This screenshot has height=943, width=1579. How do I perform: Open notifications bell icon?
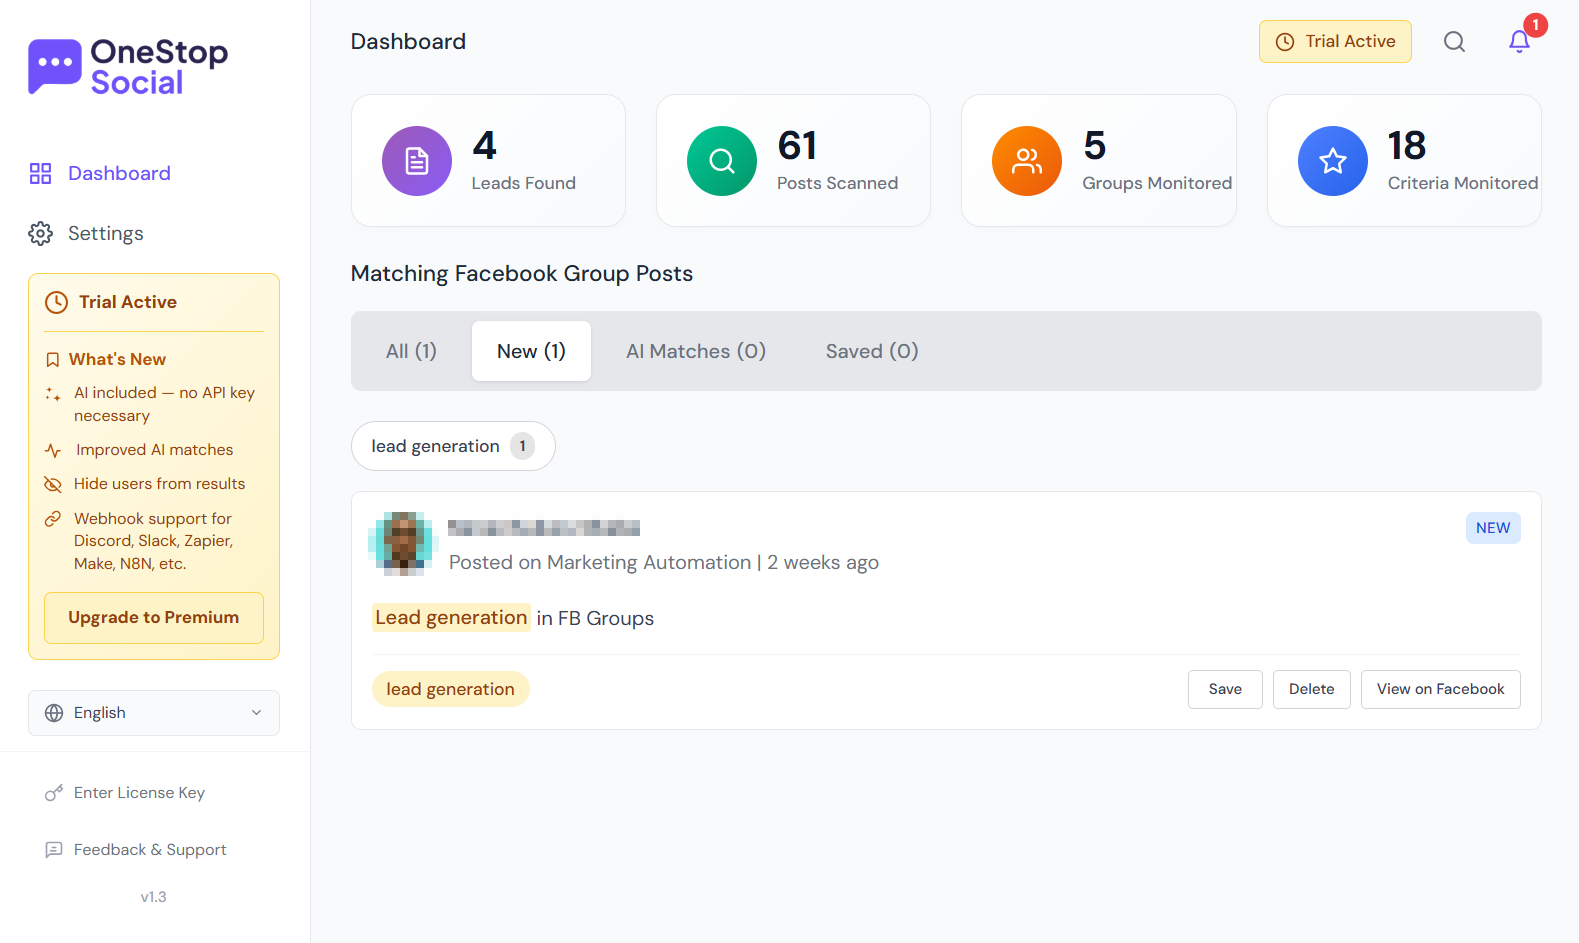click(1519, 41)
